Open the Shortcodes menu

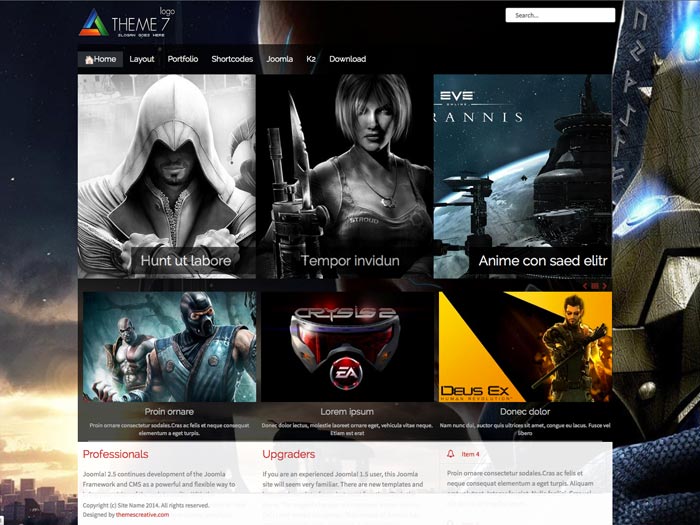point(232,59)
